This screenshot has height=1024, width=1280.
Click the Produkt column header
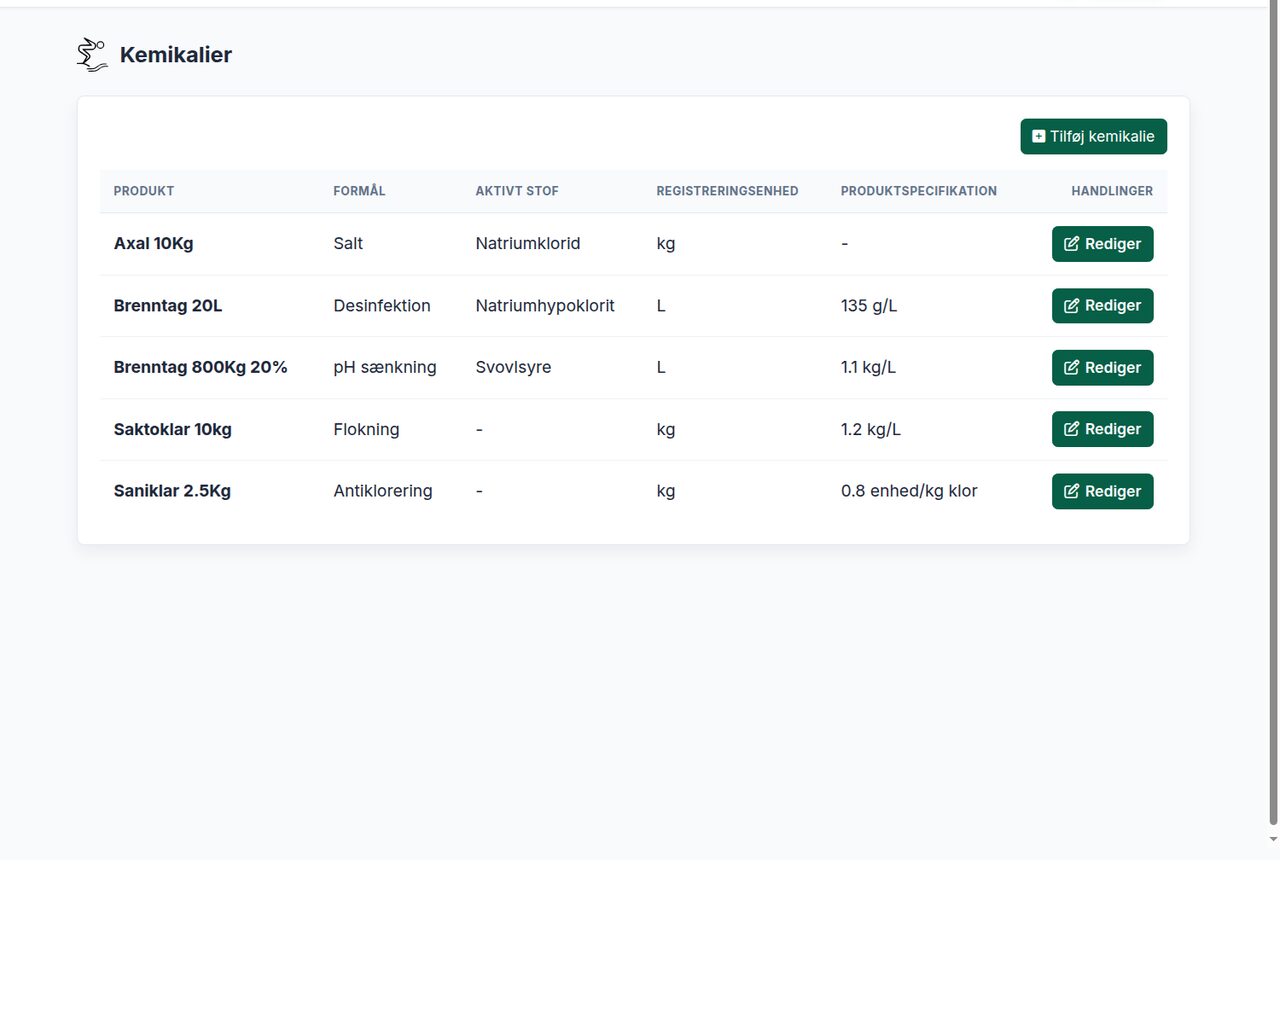144,191
